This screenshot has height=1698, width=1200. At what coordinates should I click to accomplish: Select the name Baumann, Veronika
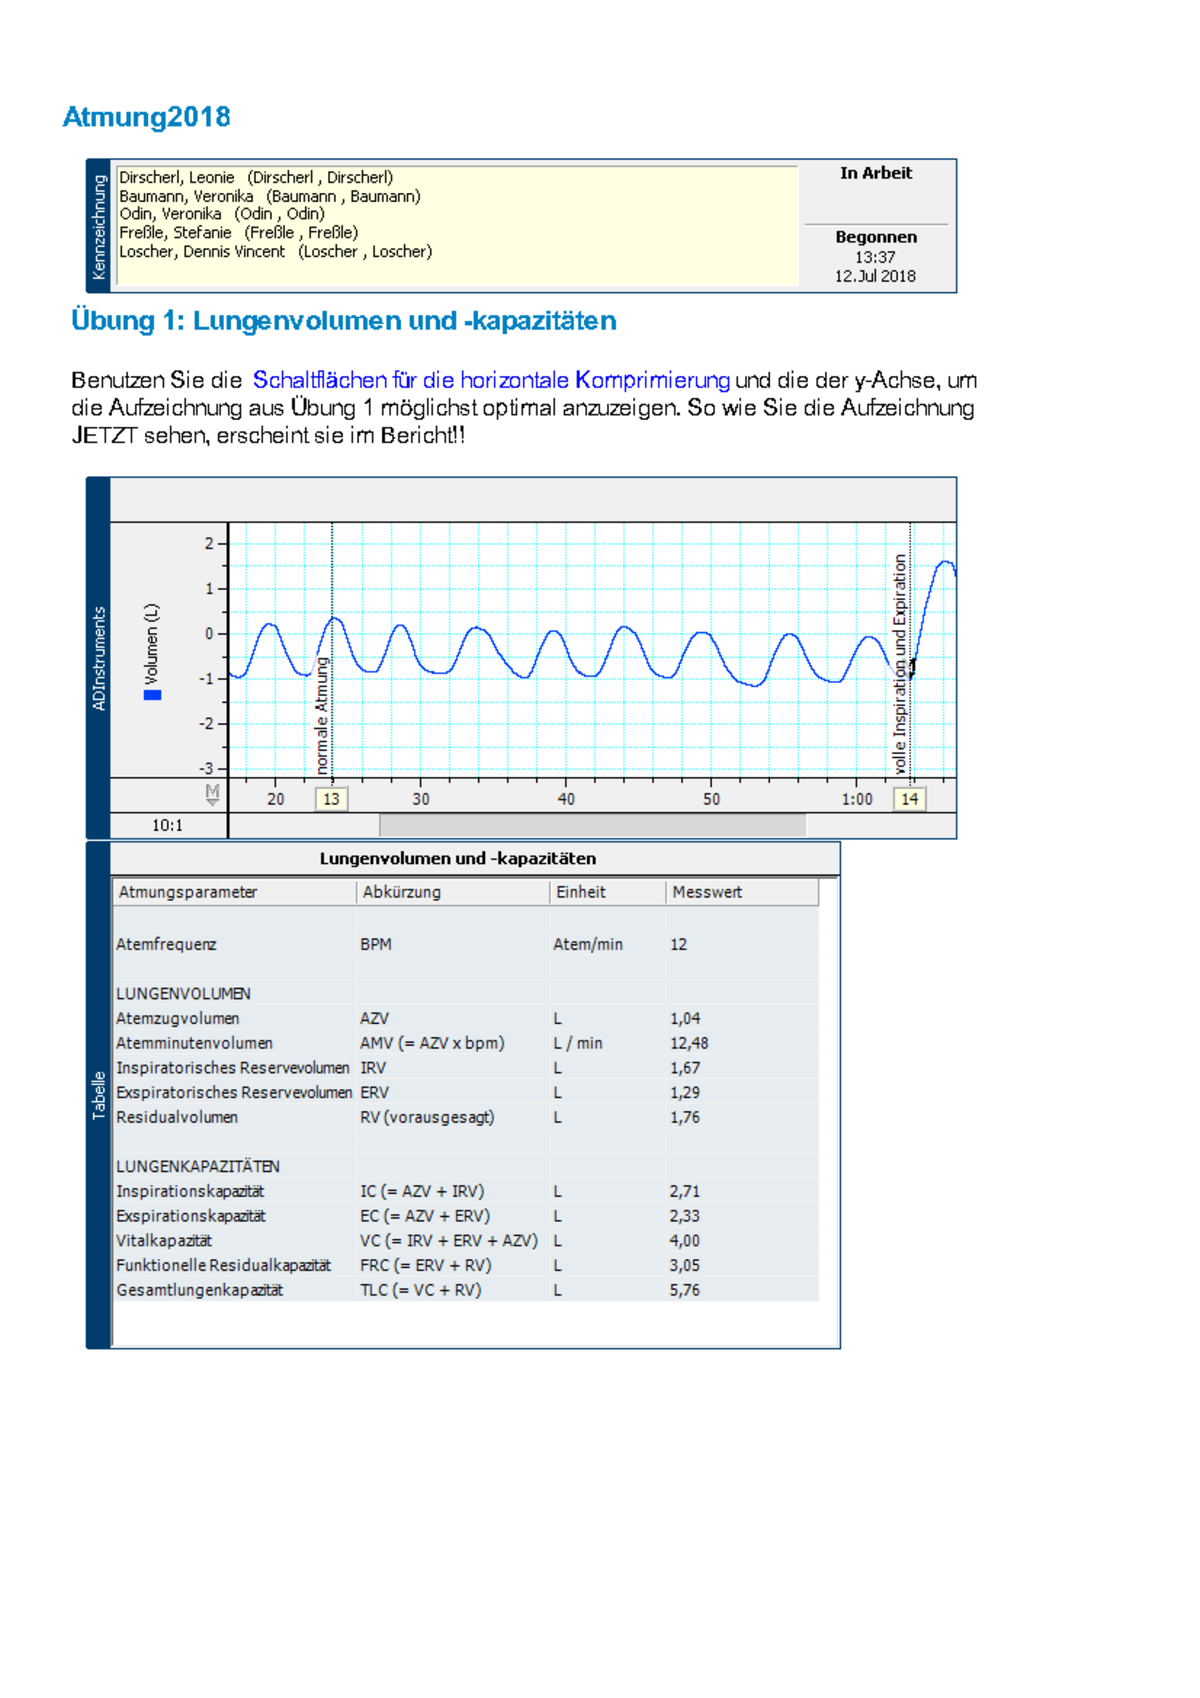(186, 196)
